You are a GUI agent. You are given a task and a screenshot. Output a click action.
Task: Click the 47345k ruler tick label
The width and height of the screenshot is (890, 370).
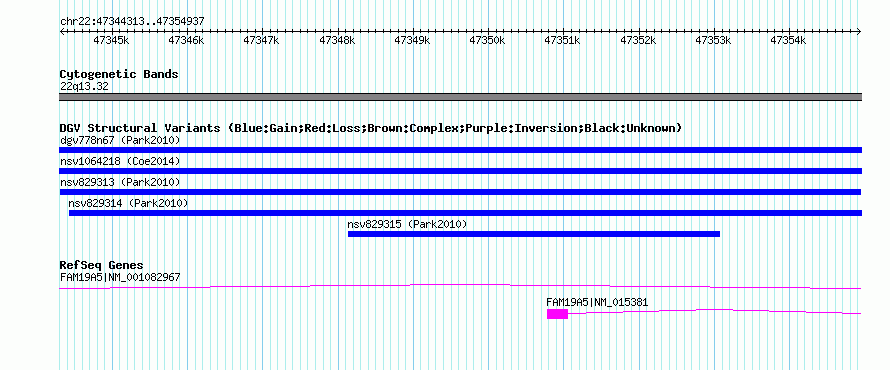tap(111, 40)
